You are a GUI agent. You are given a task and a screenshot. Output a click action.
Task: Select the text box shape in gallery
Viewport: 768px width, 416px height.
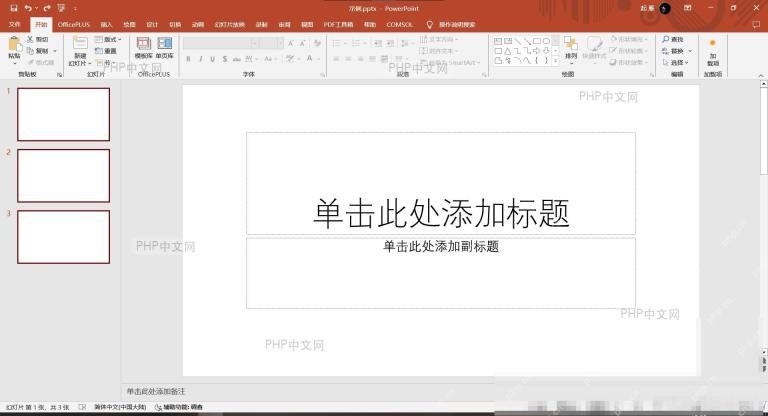pyautogui.click(x=498, y=41)
